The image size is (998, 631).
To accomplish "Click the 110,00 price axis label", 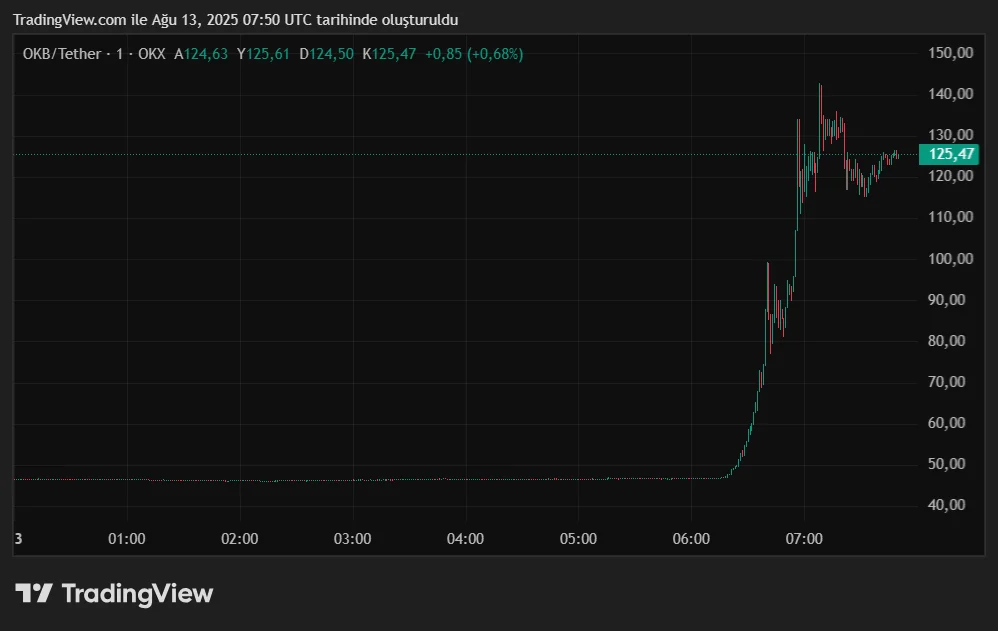I will pyautogui.click(x=950, y=217).
